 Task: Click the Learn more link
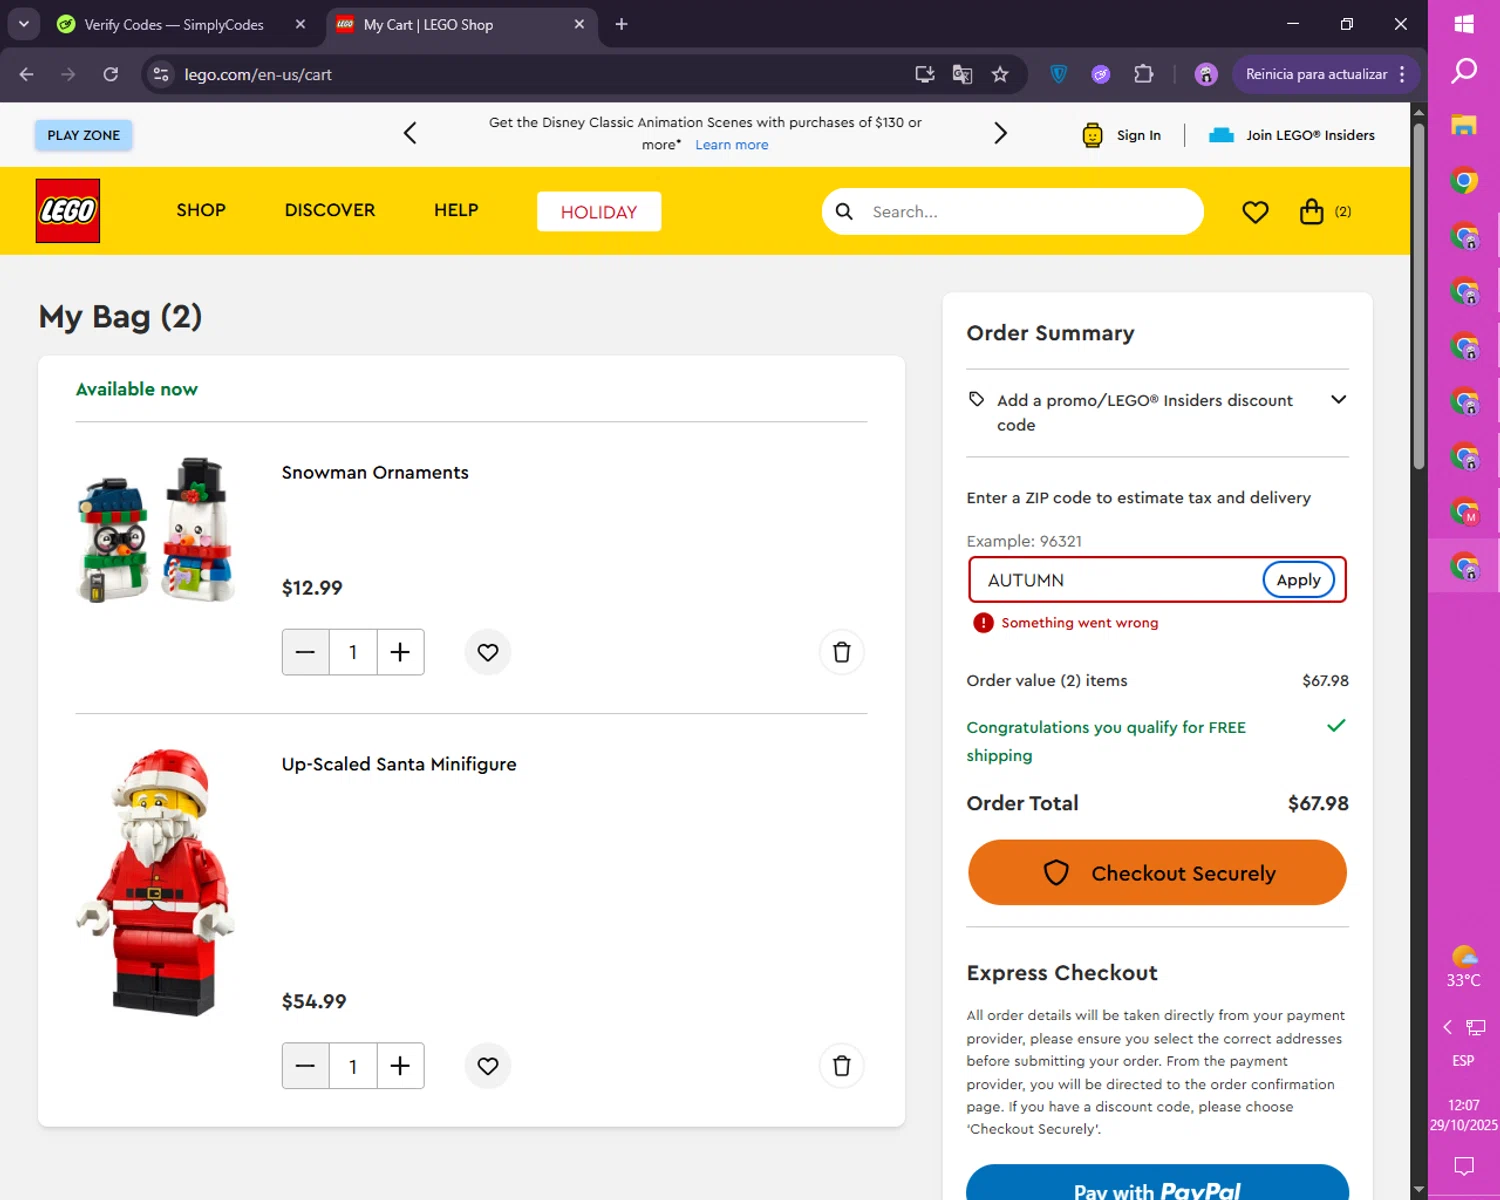(x=732, y=145)
